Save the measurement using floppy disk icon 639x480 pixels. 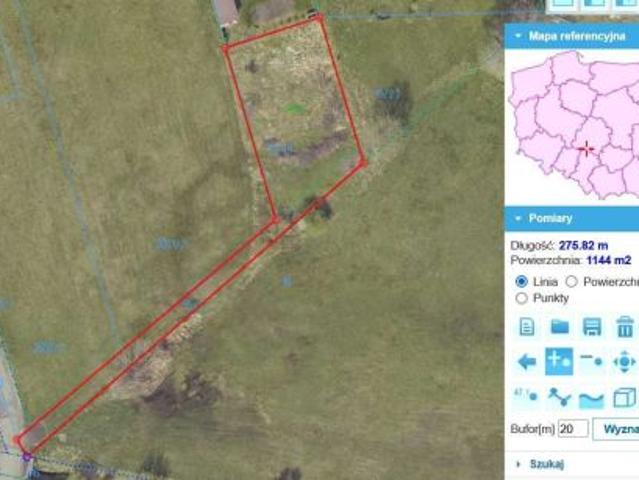coord(592,327)
